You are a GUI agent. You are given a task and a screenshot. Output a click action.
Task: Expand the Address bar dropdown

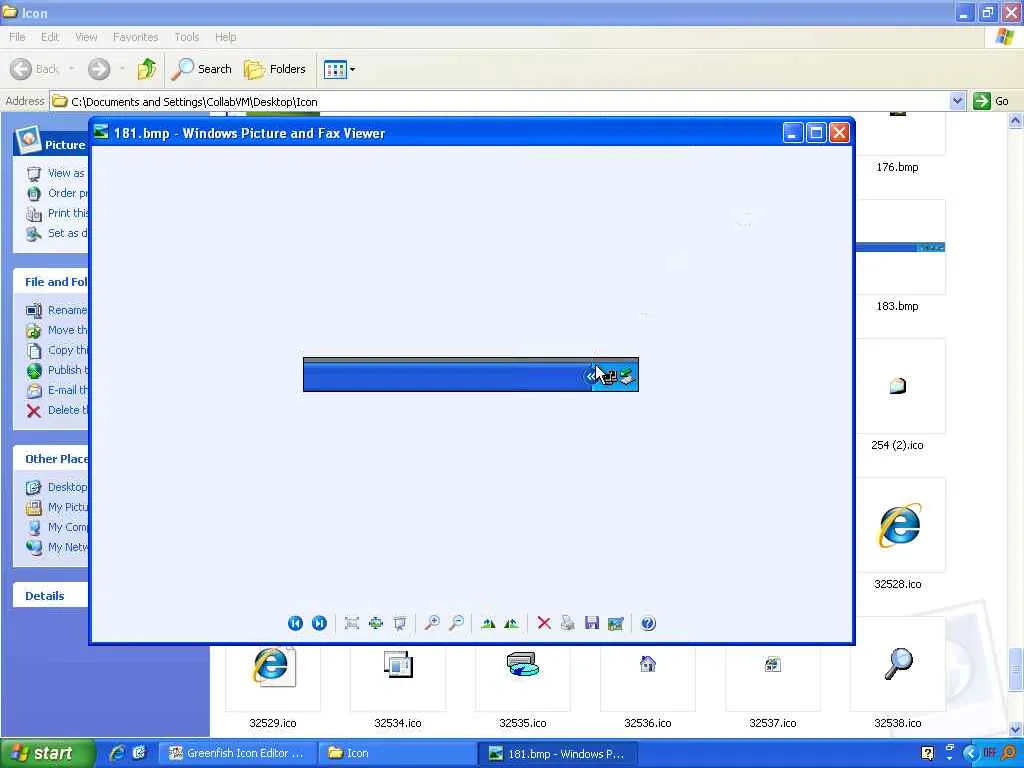957,101
